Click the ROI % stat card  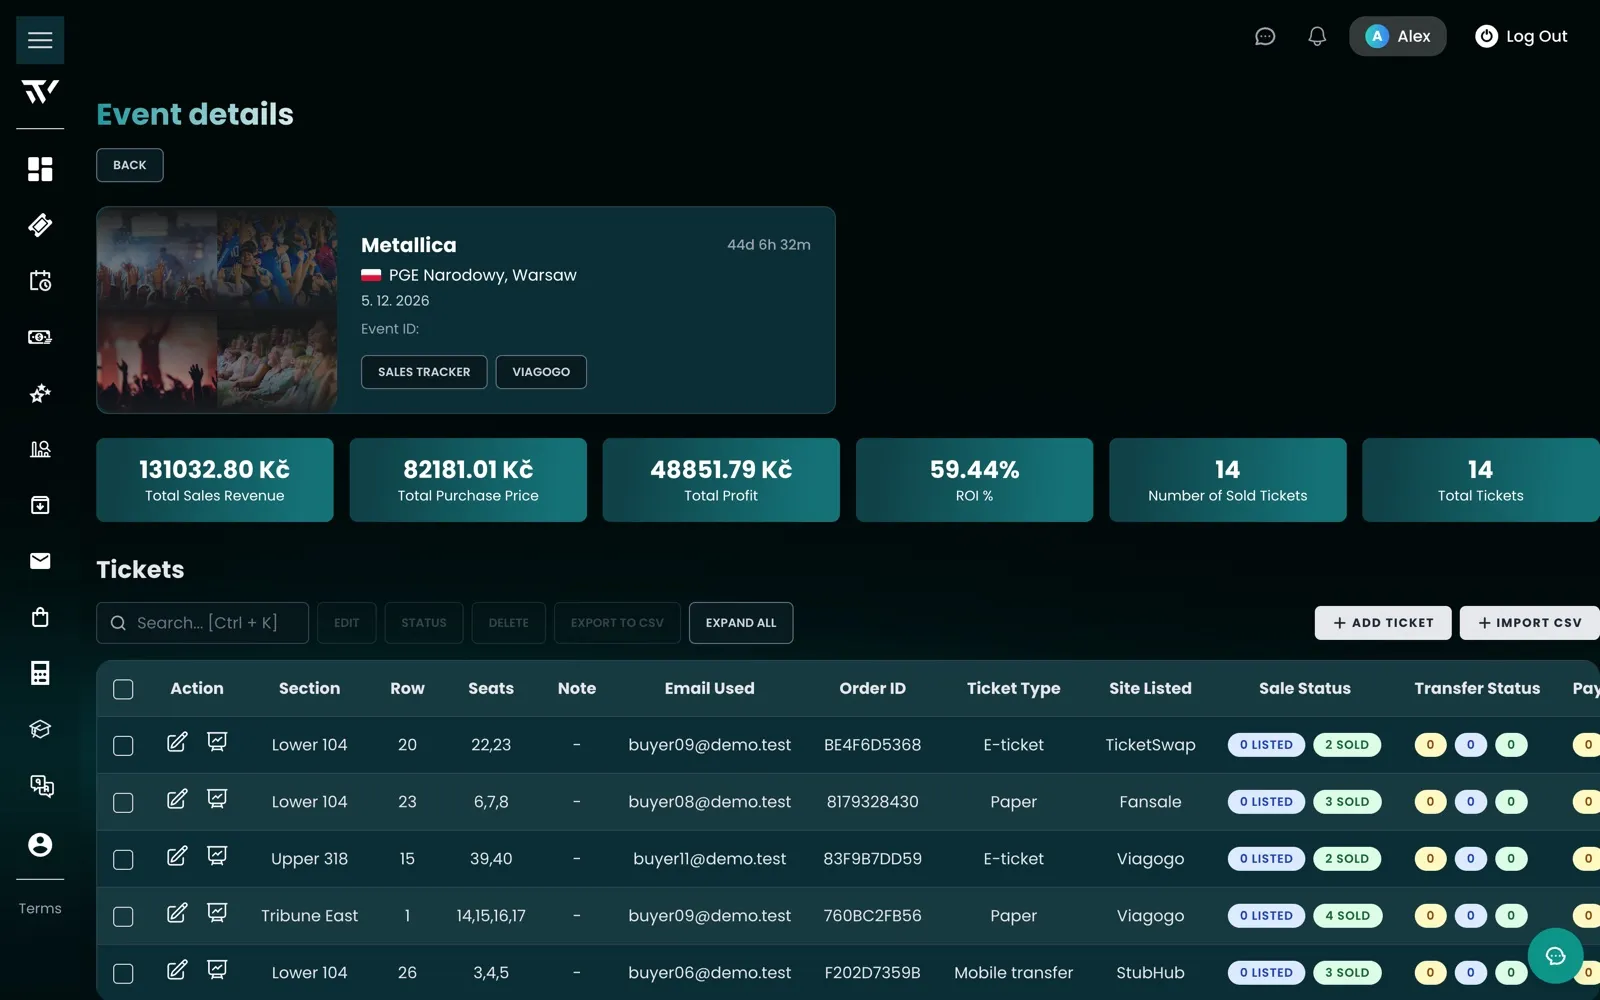[975, 480]
